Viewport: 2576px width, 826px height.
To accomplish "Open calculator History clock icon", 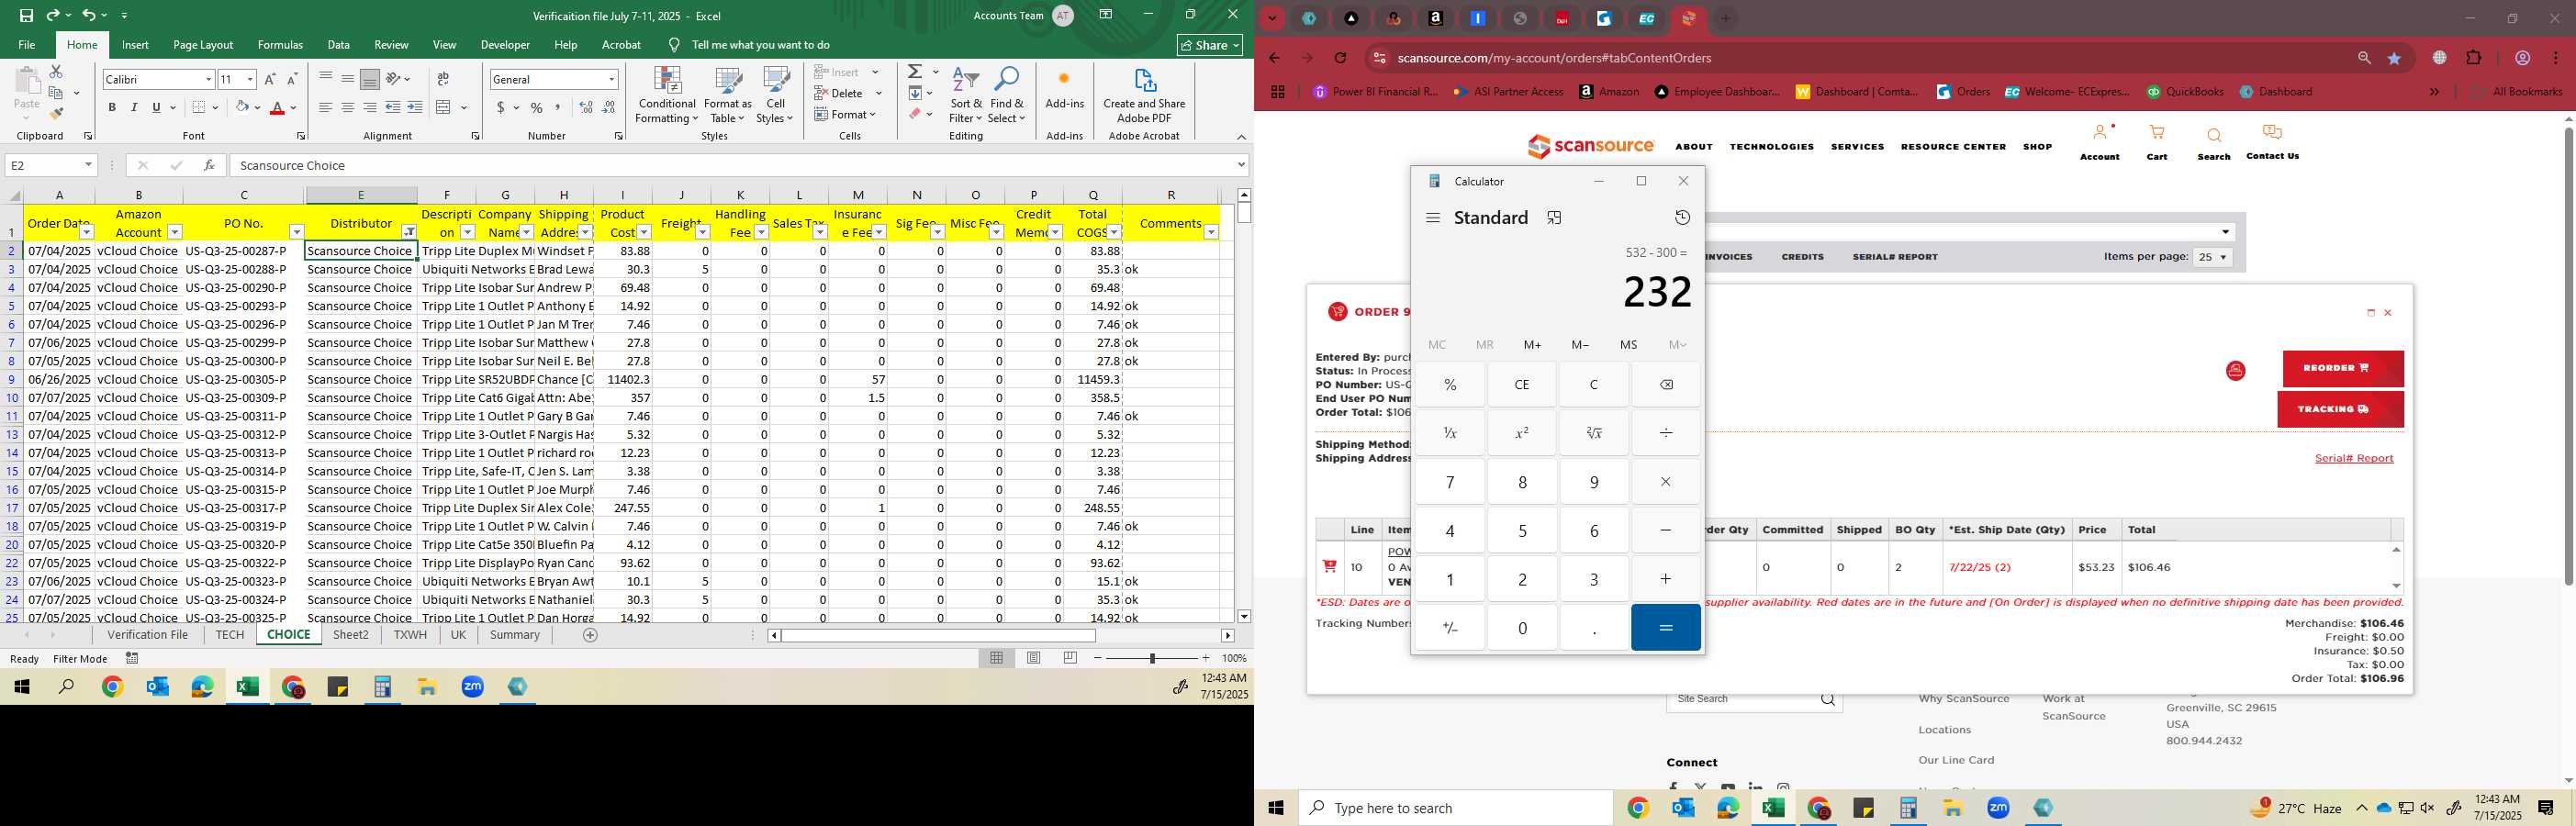I will click(x=1682, y=218).
